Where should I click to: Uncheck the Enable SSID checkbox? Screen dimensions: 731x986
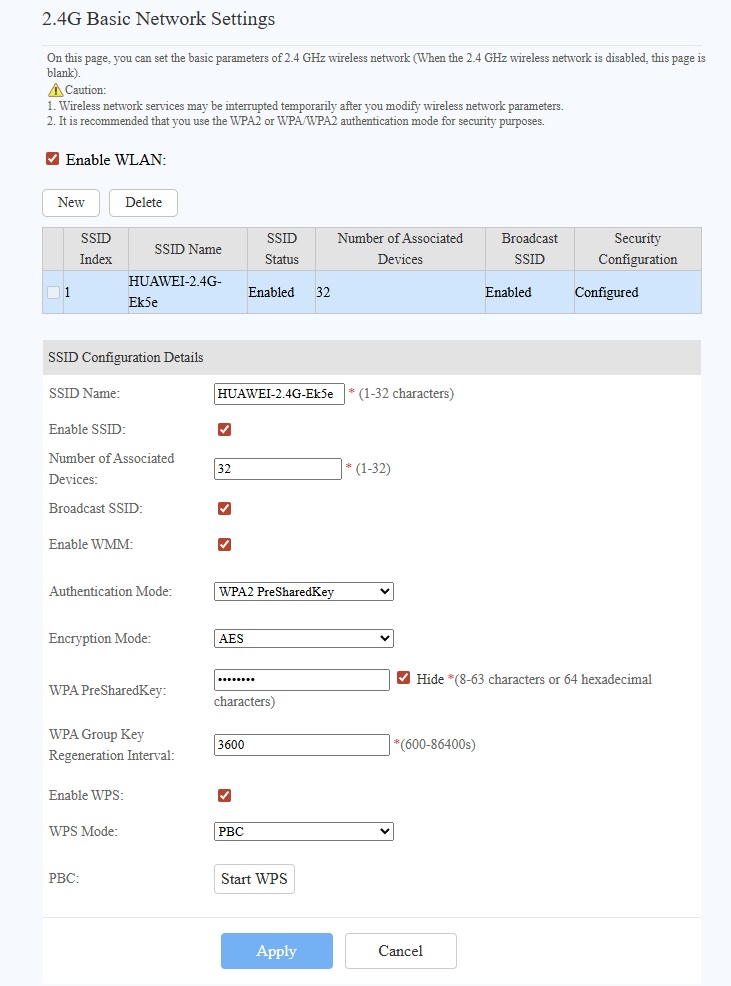(x=224, y=430)
